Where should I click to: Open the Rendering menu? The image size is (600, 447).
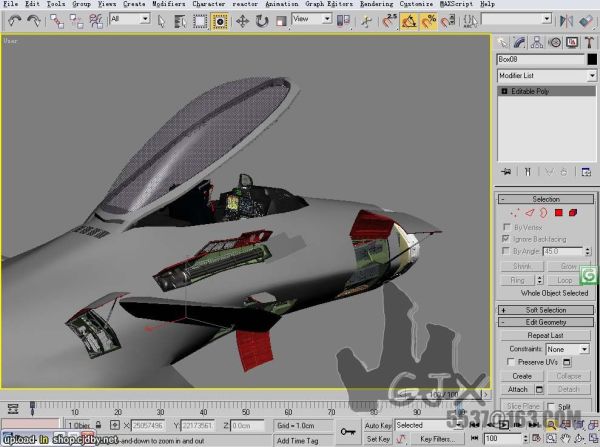[376, 4]
